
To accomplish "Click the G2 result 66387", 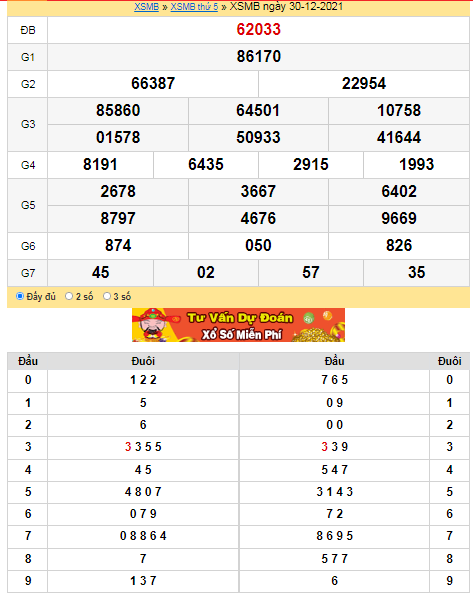I will pyautogui.click(x=153, y=84).
